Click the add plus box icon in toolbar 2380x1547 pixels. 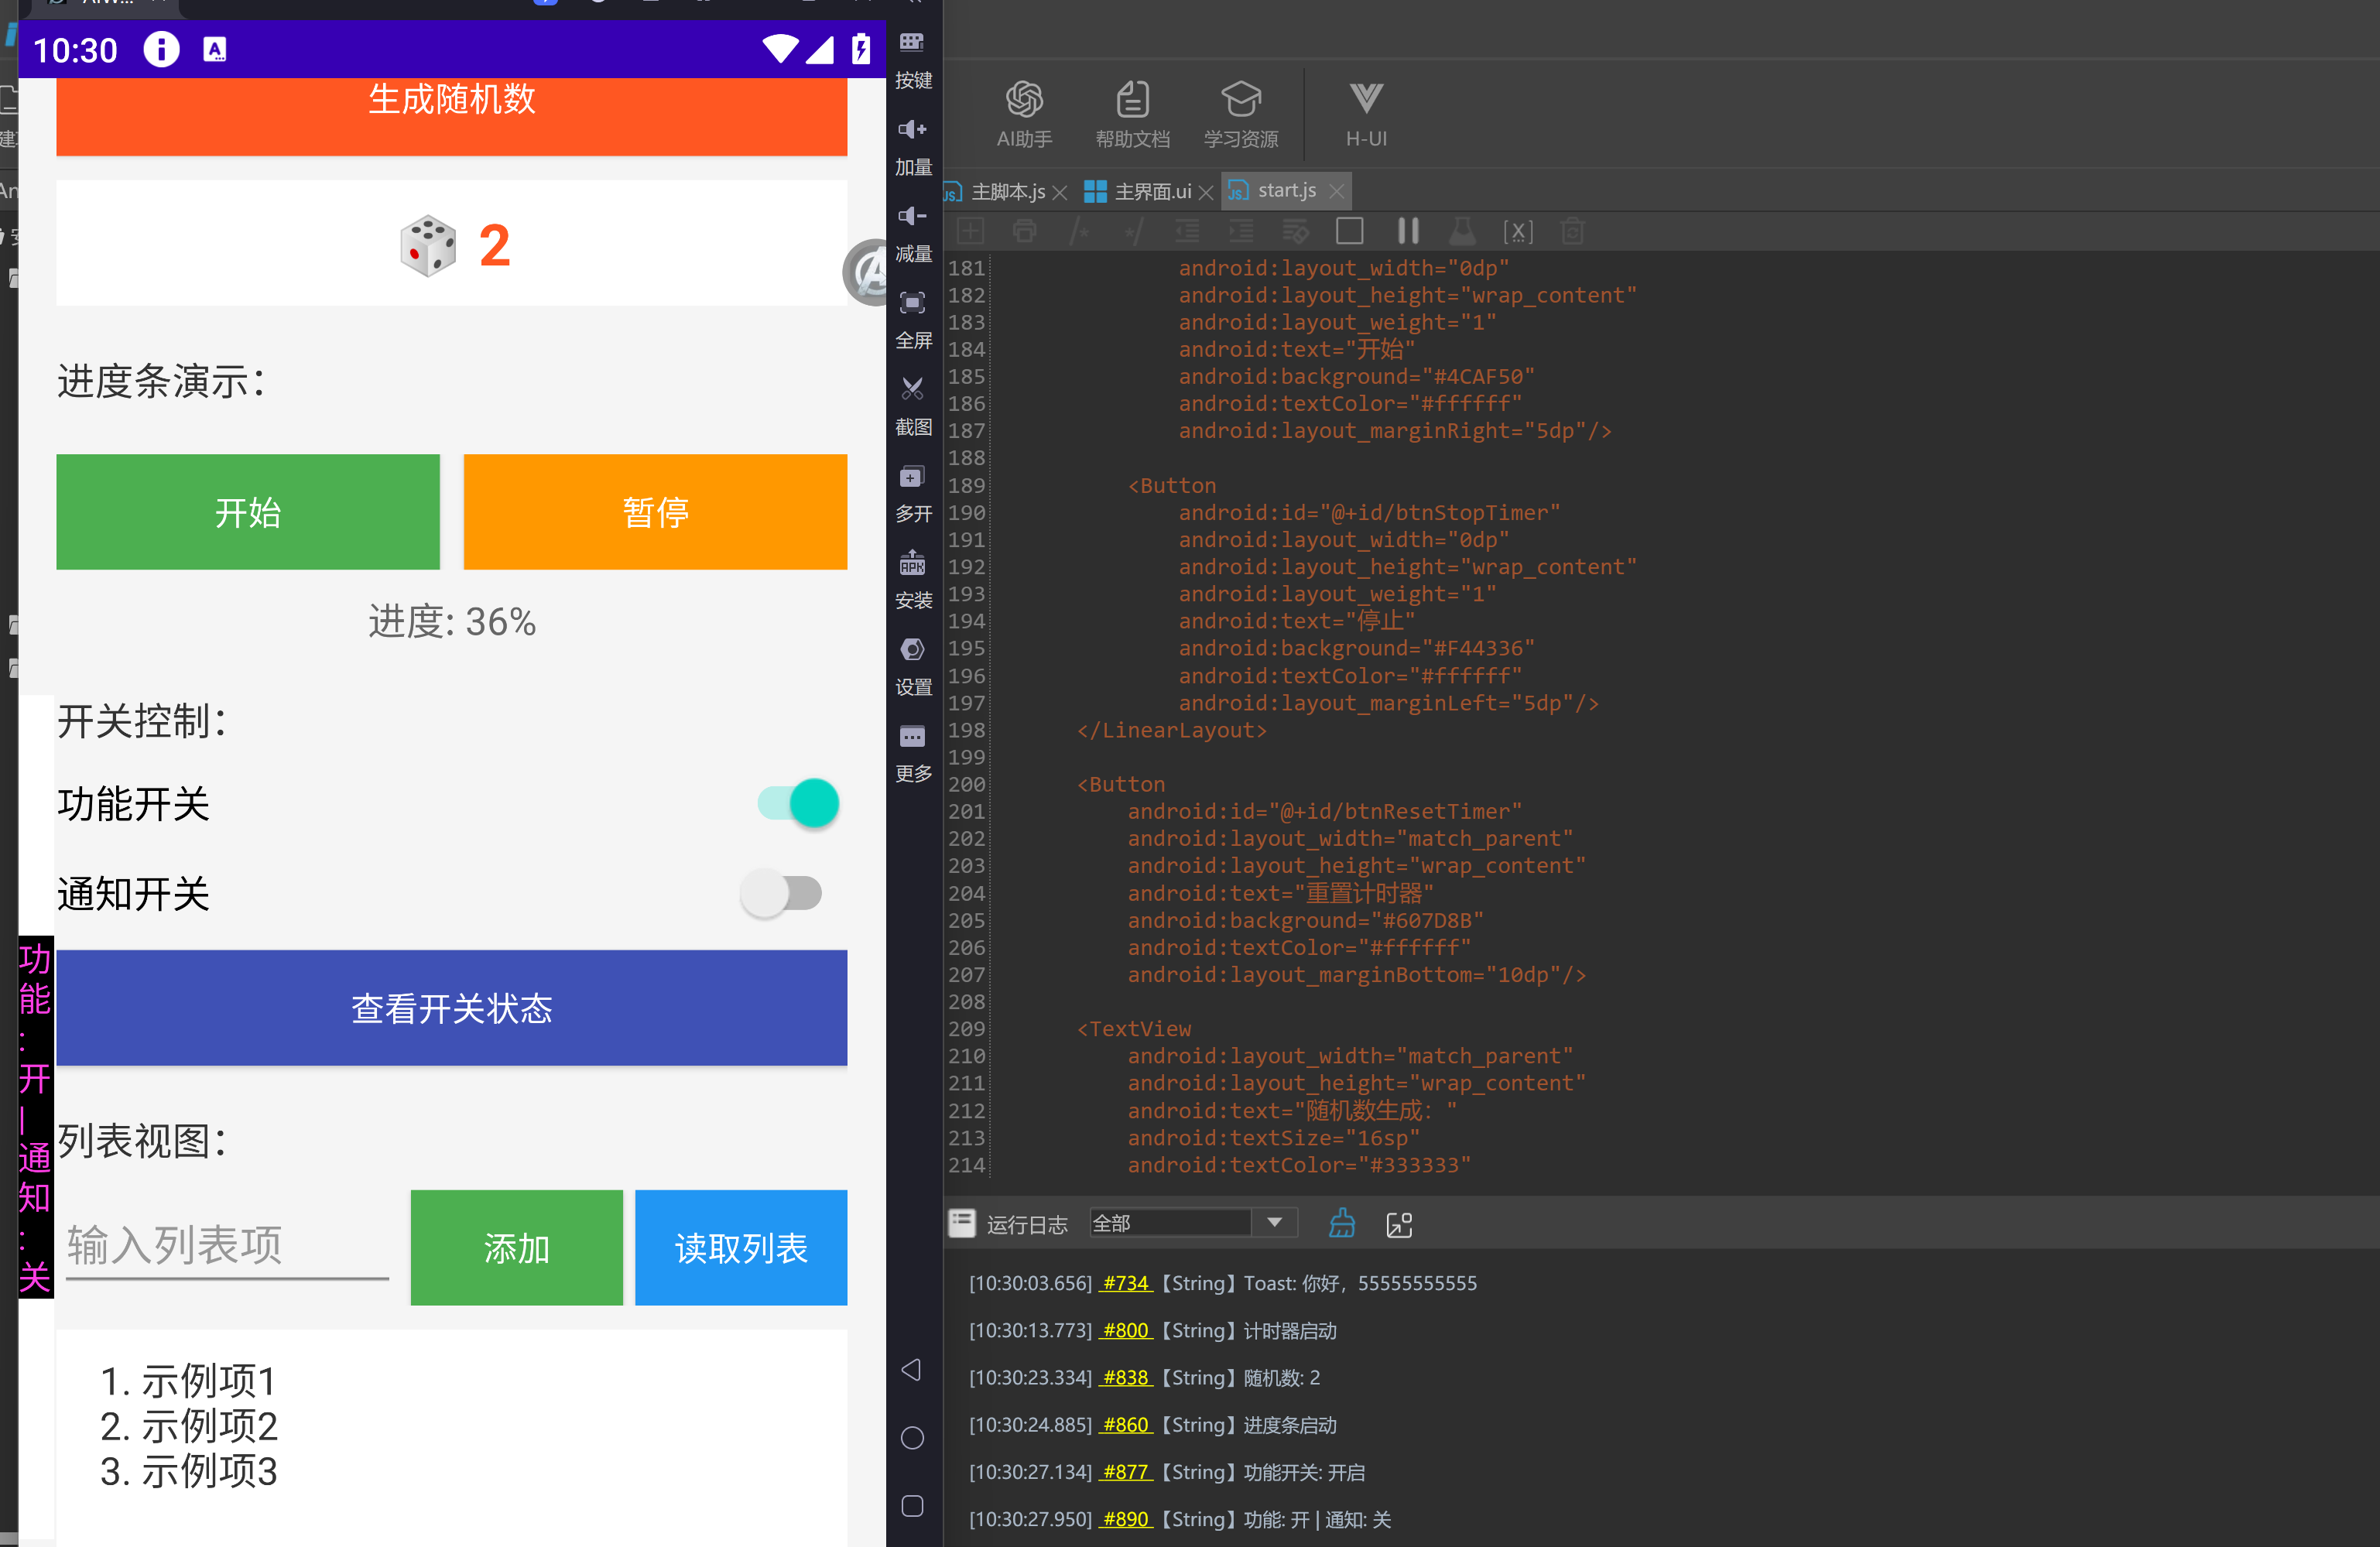point(970,232)
